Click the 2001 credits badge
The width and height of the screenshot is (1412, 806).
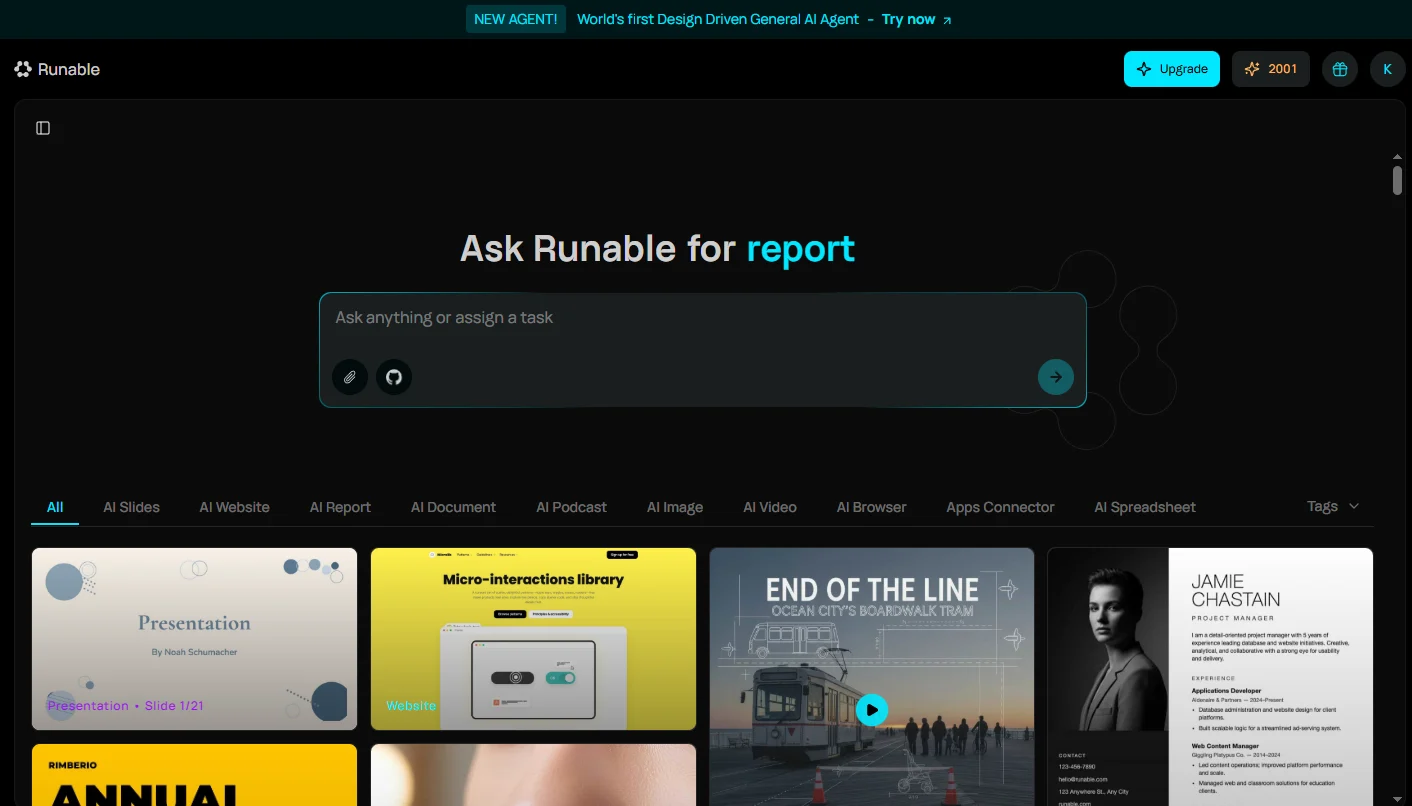(1270, 69)
